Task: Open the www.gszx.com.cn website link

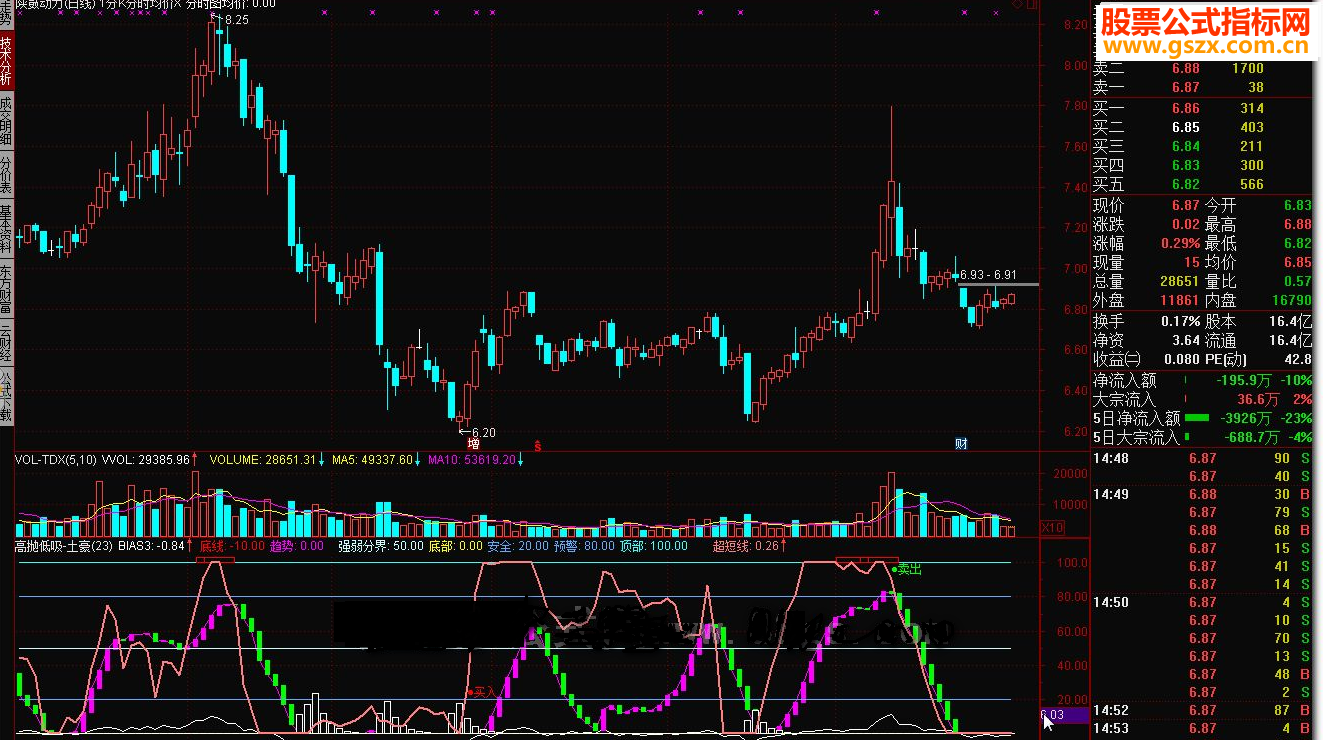Action: click(x=1205, y=47)
